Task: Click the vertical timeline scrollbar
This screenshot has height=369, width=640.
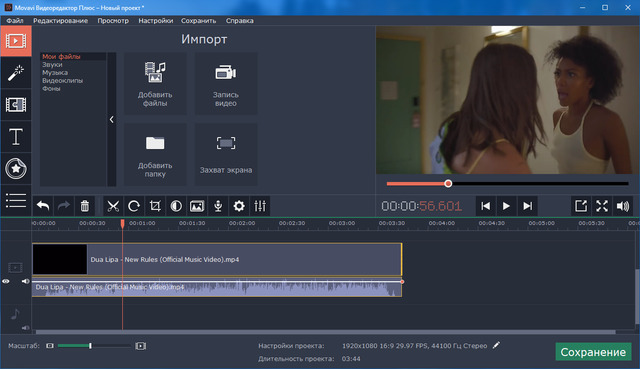Action: pyautogui.click(x=637, y=296)
